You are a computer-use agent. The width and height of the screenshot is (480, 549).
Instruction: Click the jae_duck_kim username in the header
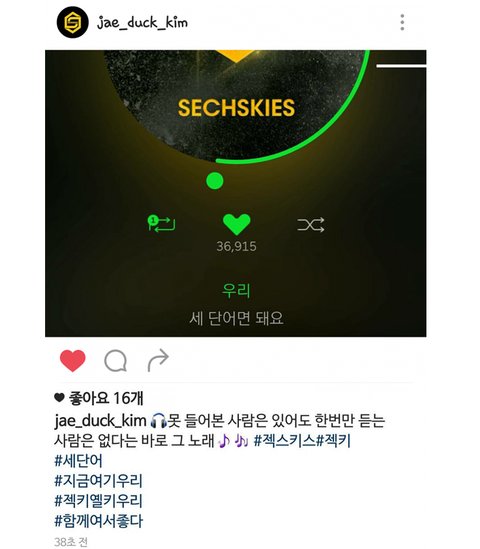(x=142, y=23)
